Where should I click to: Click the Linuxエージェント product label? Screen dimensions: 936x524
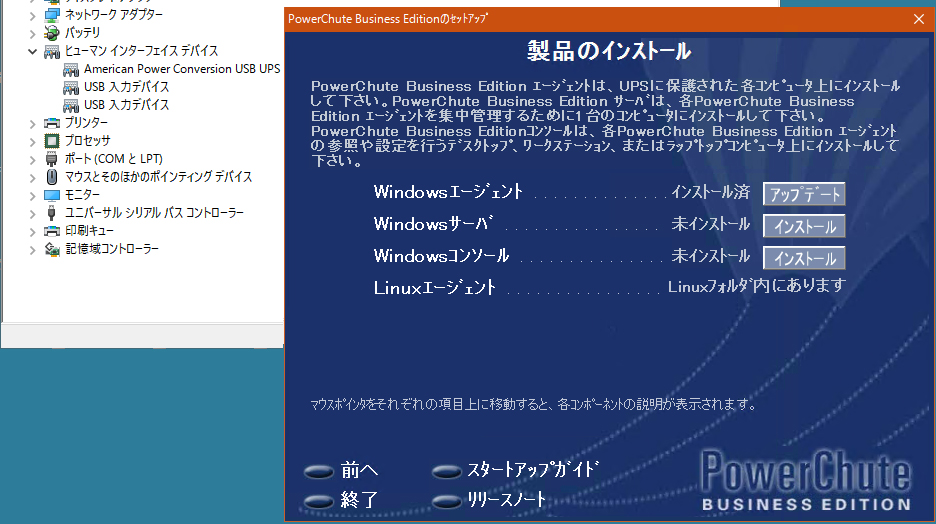(x=435, y=288)
